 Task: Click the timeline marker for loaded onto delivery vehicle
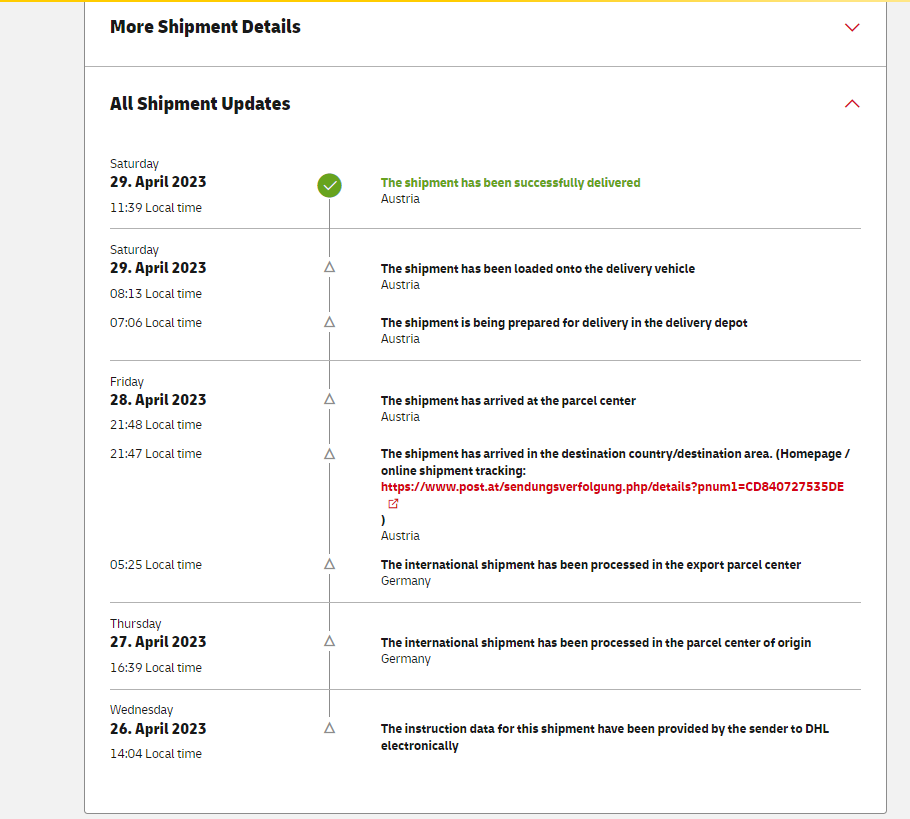(x=329, y=267)
